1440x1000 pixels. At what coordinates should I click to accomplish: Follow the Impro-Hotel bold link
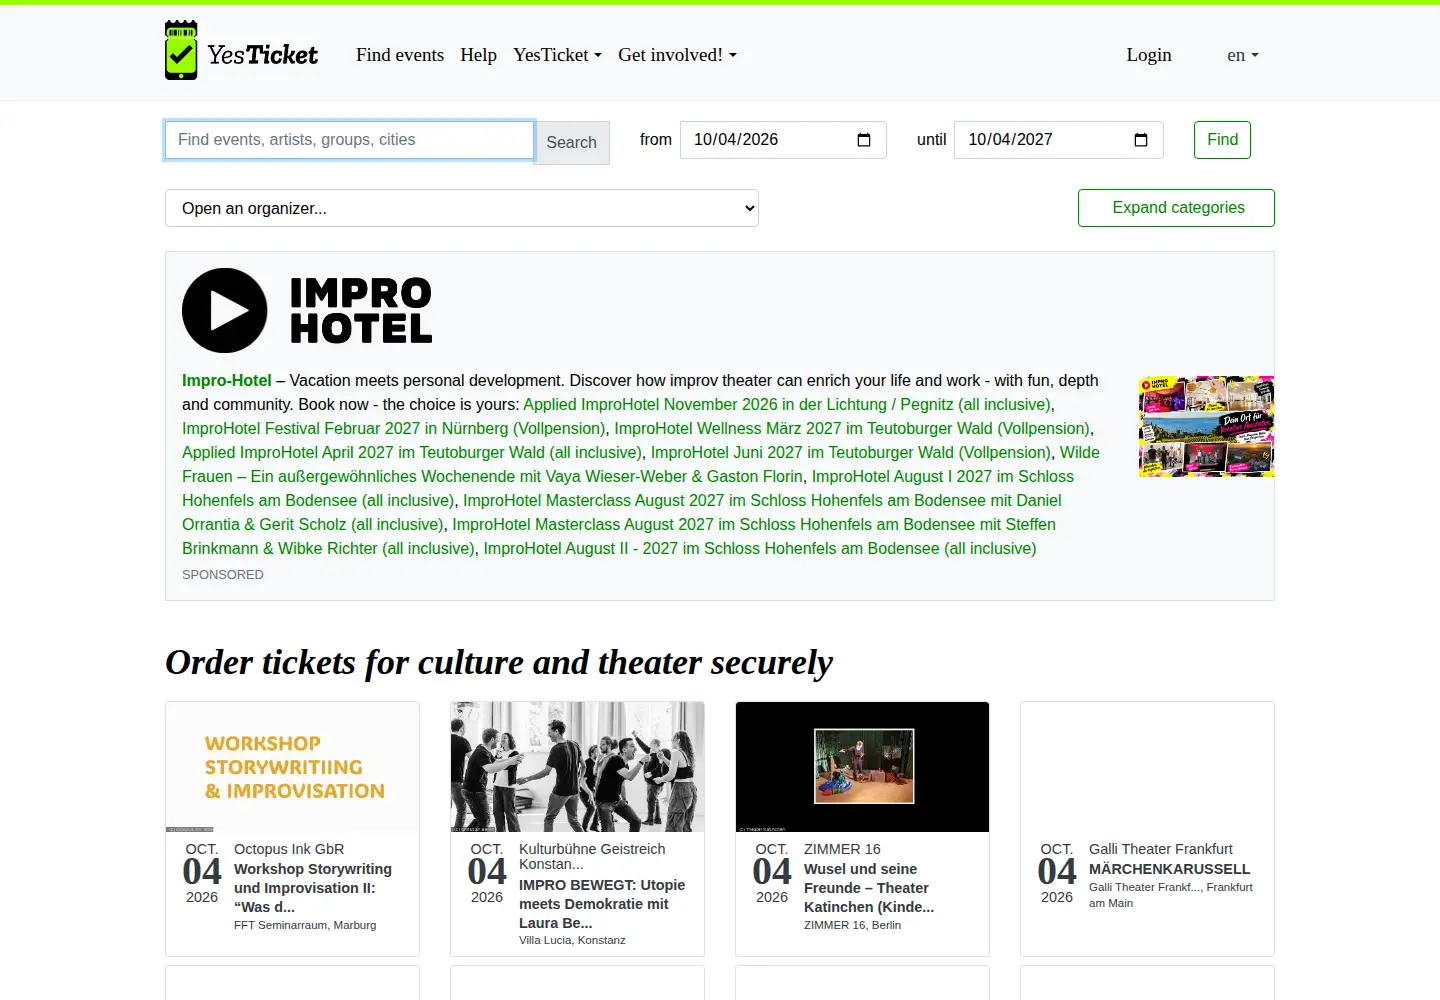227,380
